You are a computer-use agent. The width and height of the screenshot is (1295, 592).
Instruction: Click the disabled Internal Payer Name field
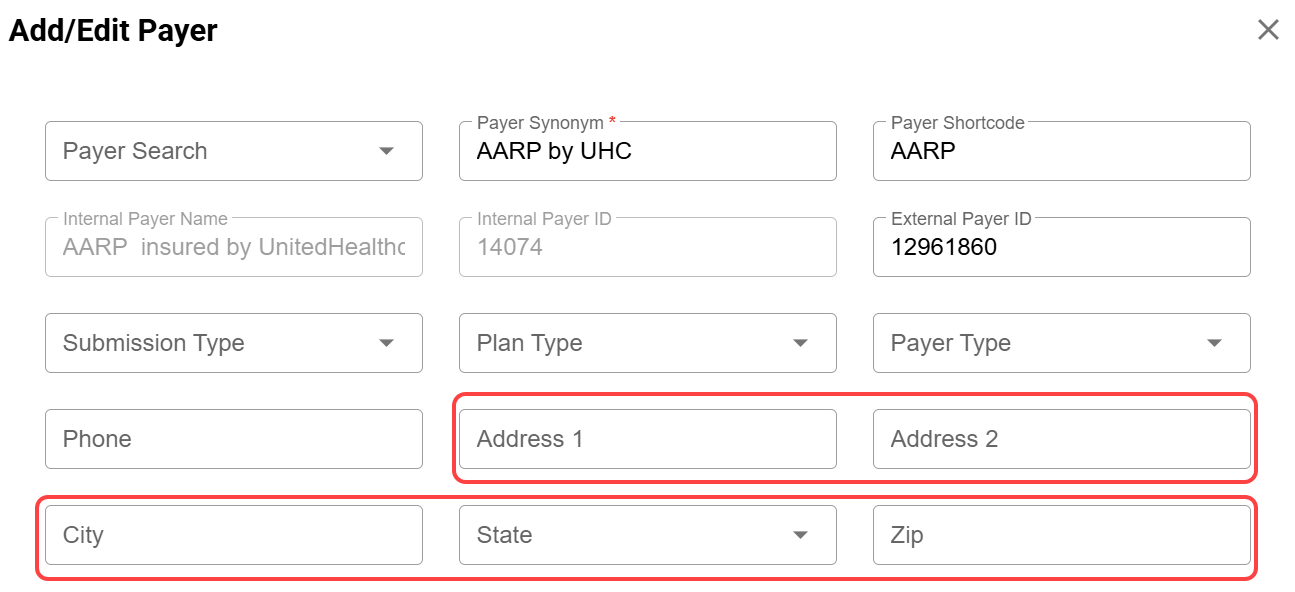[233, 248]
